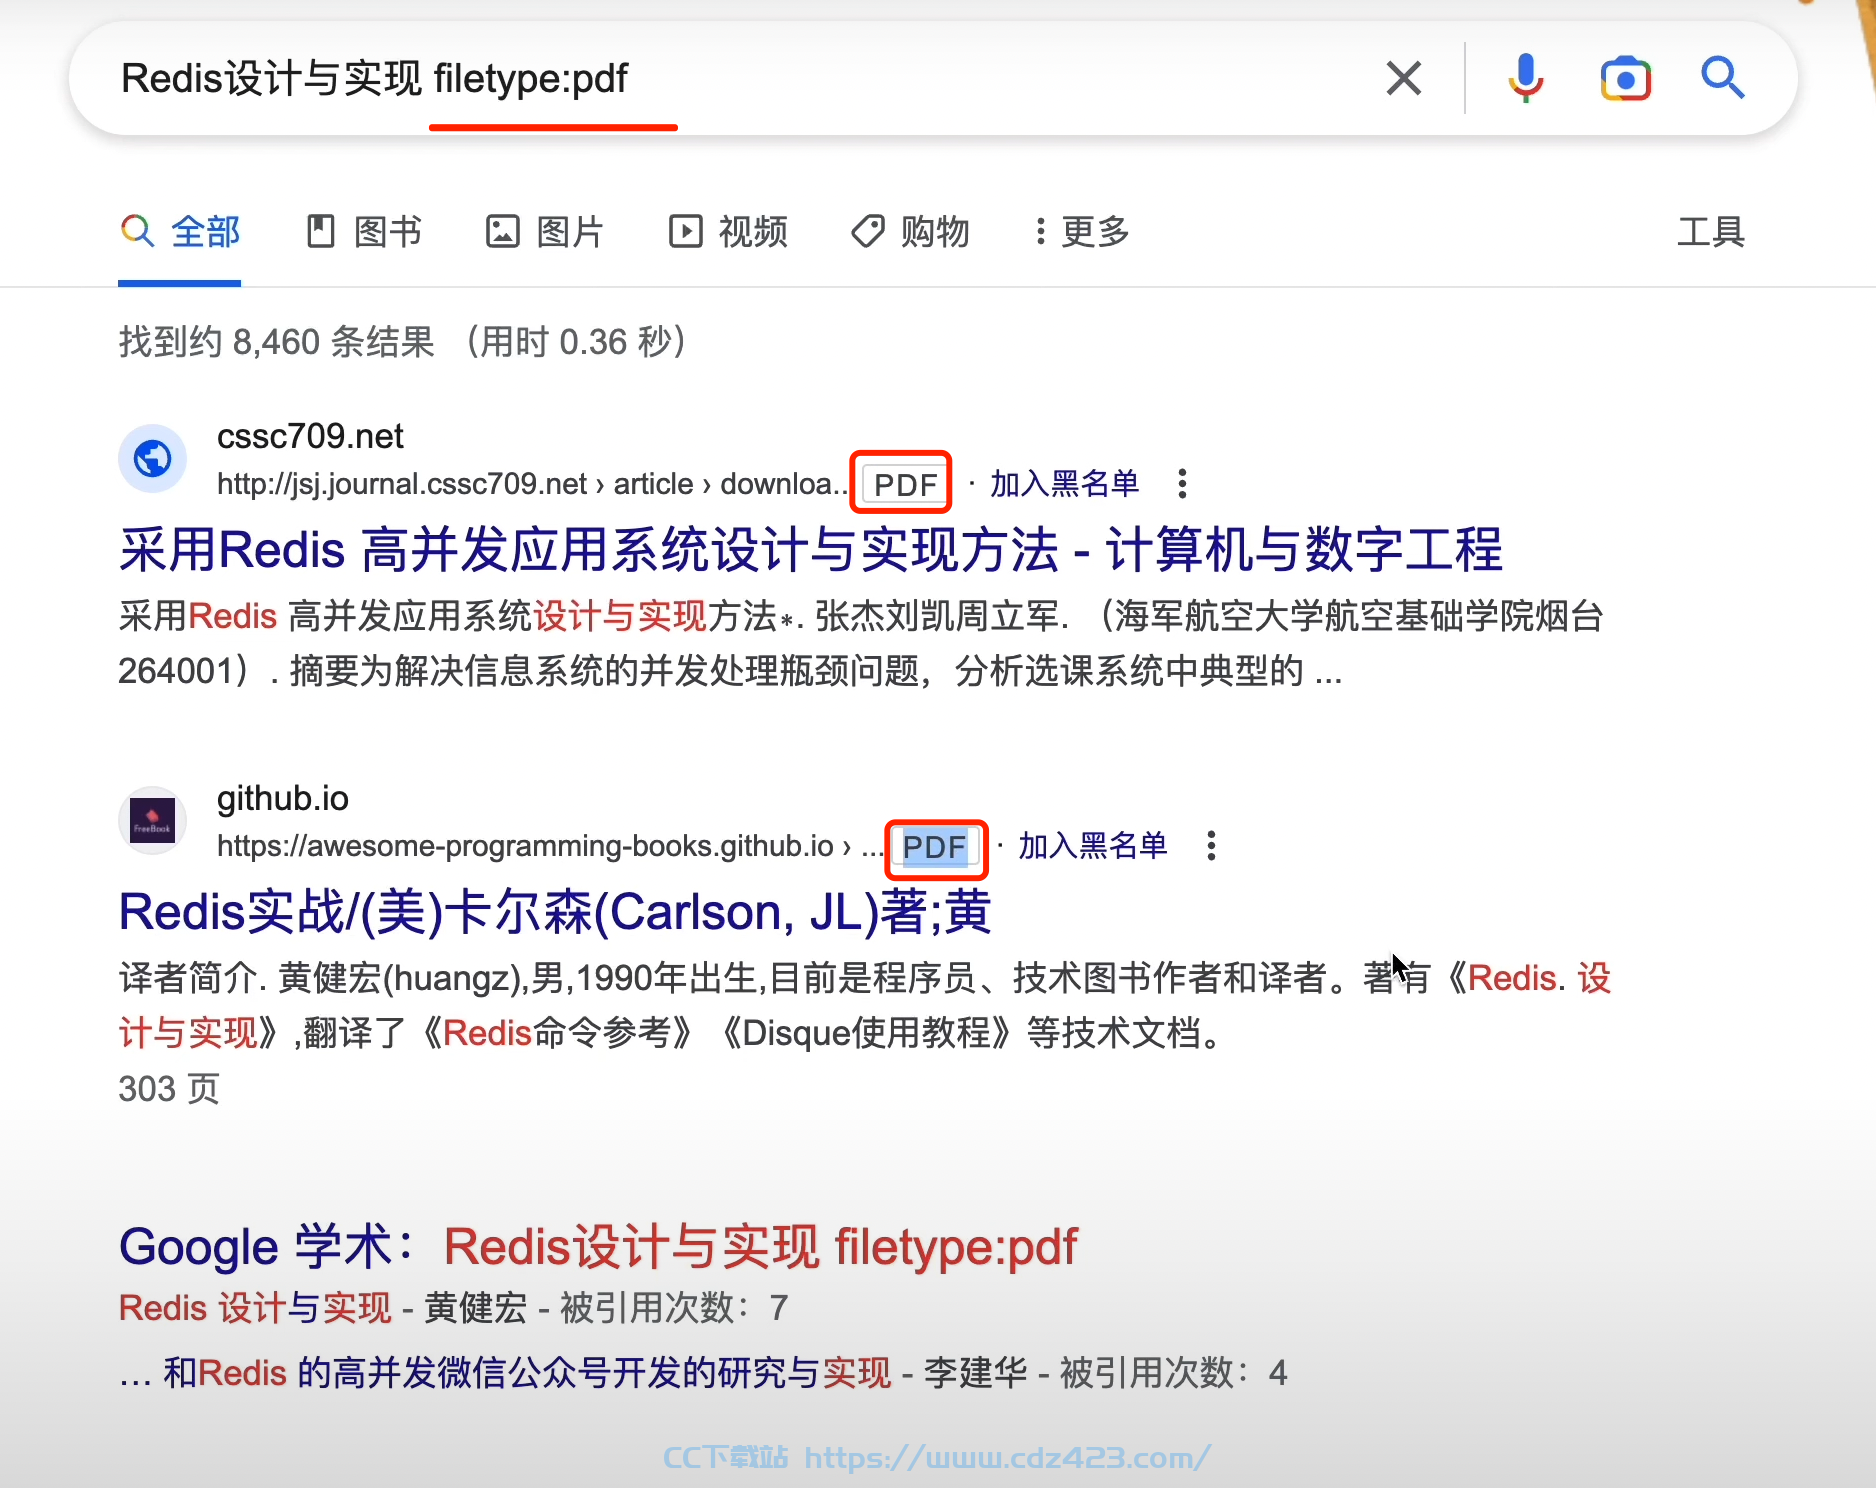Click the awesome-programming-books.github.io URL
This screenshot has width=1876, height=1488.
click(550, 846)
